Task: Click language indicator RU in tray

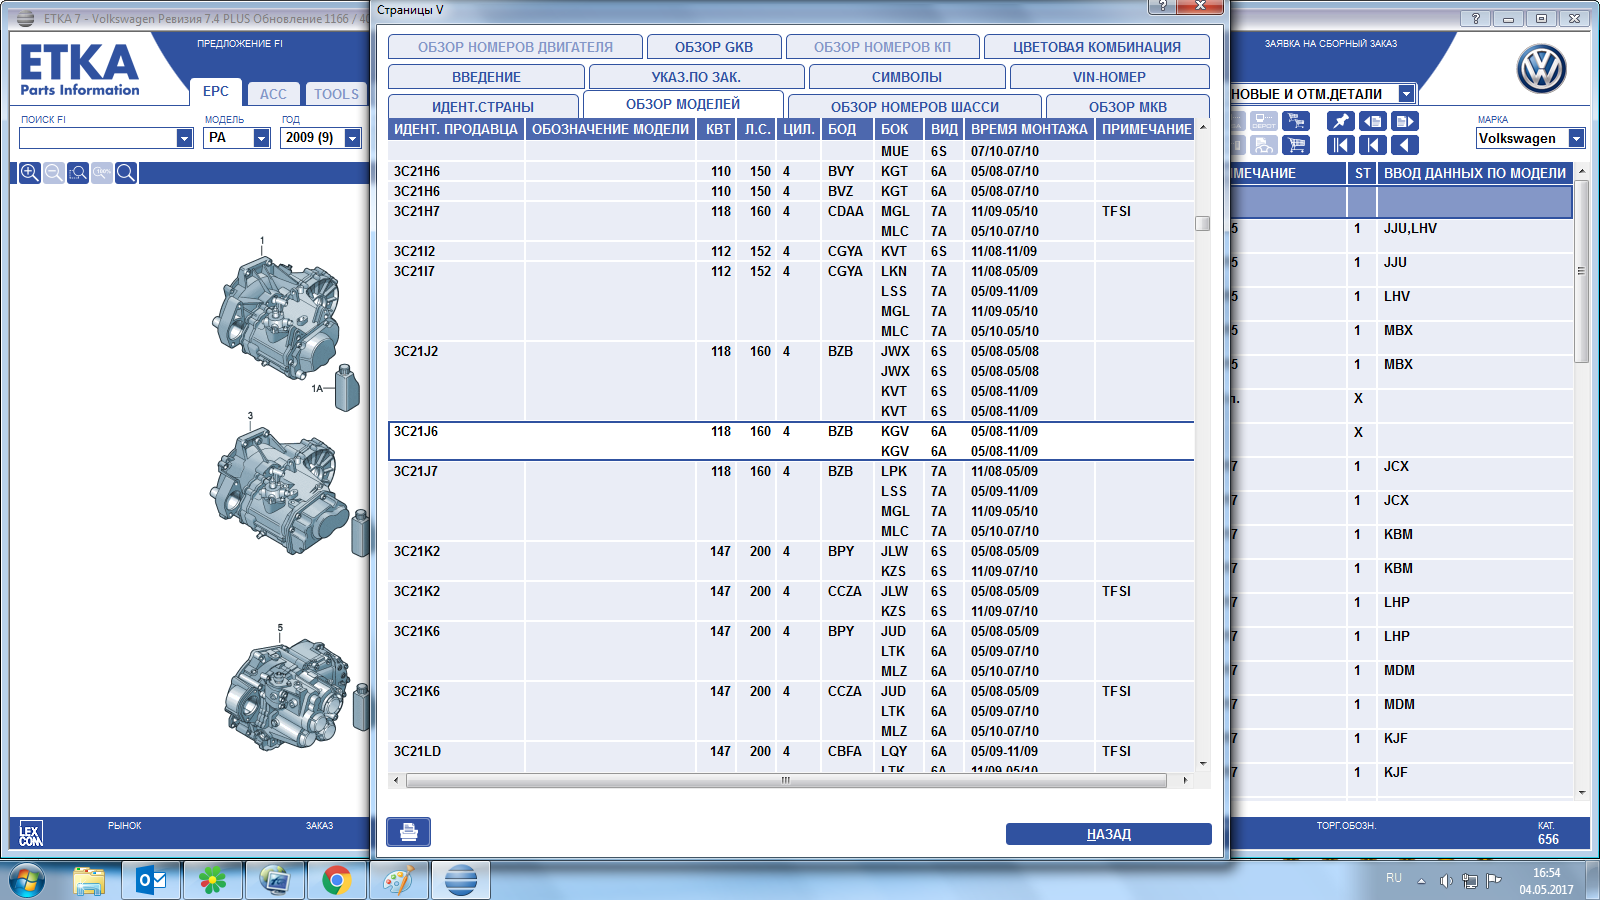Action: (1394, 877)
